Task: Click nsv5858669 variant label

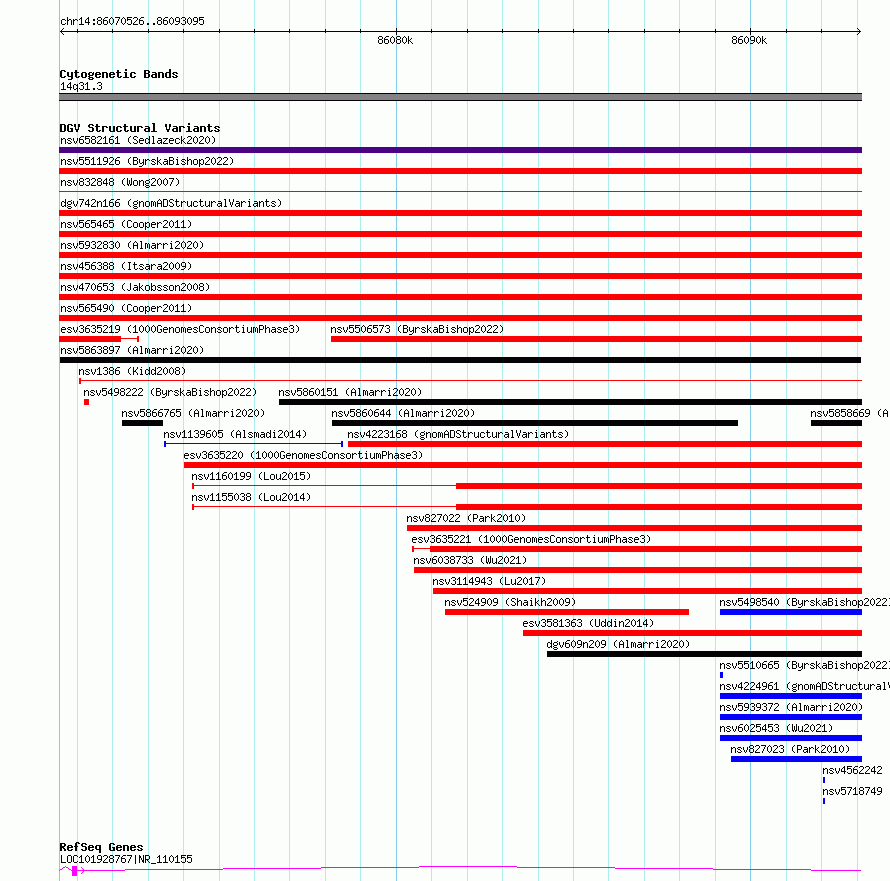Action: point(849,413)
